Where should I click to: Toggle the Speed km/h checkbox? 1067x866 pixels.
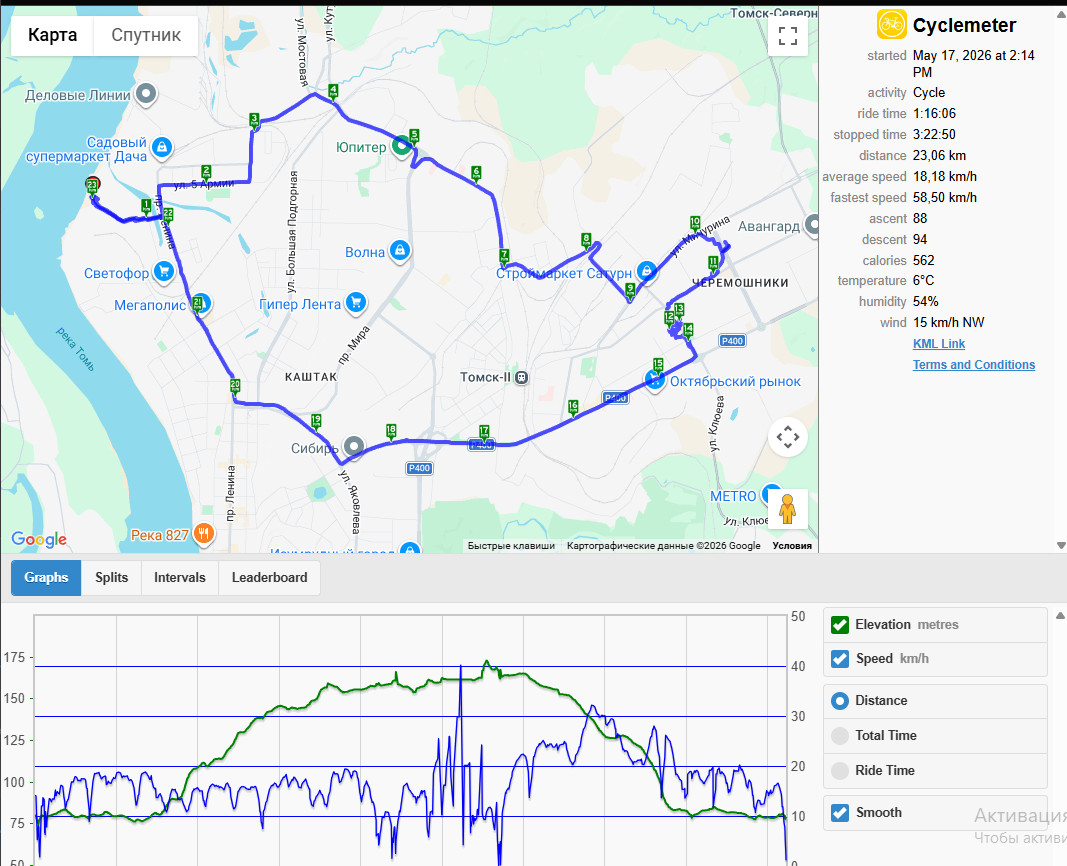(840, 659)
